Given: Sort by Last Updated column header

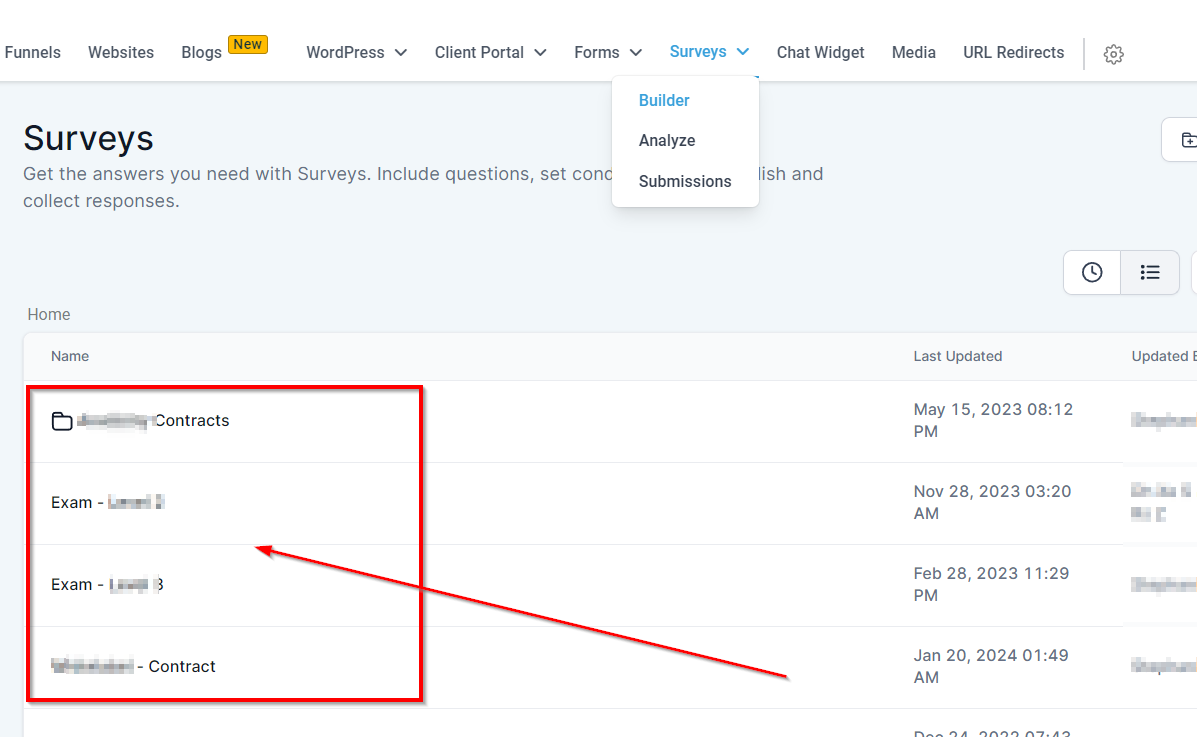Looking at the screenshot, I should click(957, 356).
